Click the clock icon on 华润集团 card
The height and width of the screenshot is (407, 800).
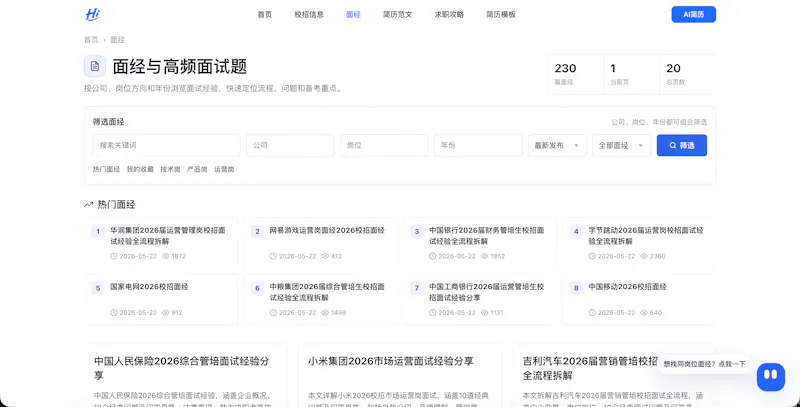(114, 256)
